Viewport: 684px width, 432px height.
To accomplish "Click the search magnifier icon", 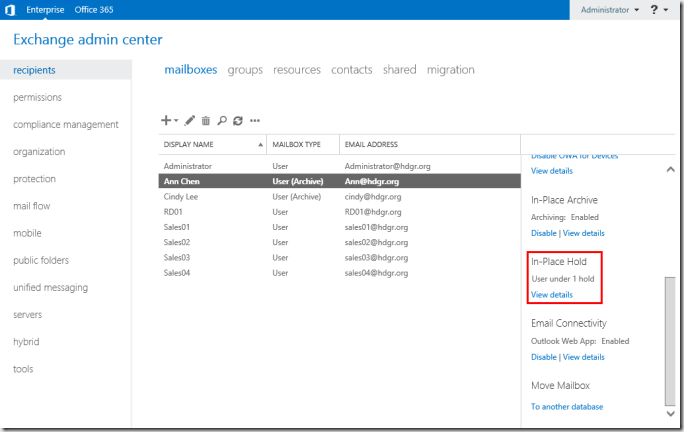I will pos(222,120).
